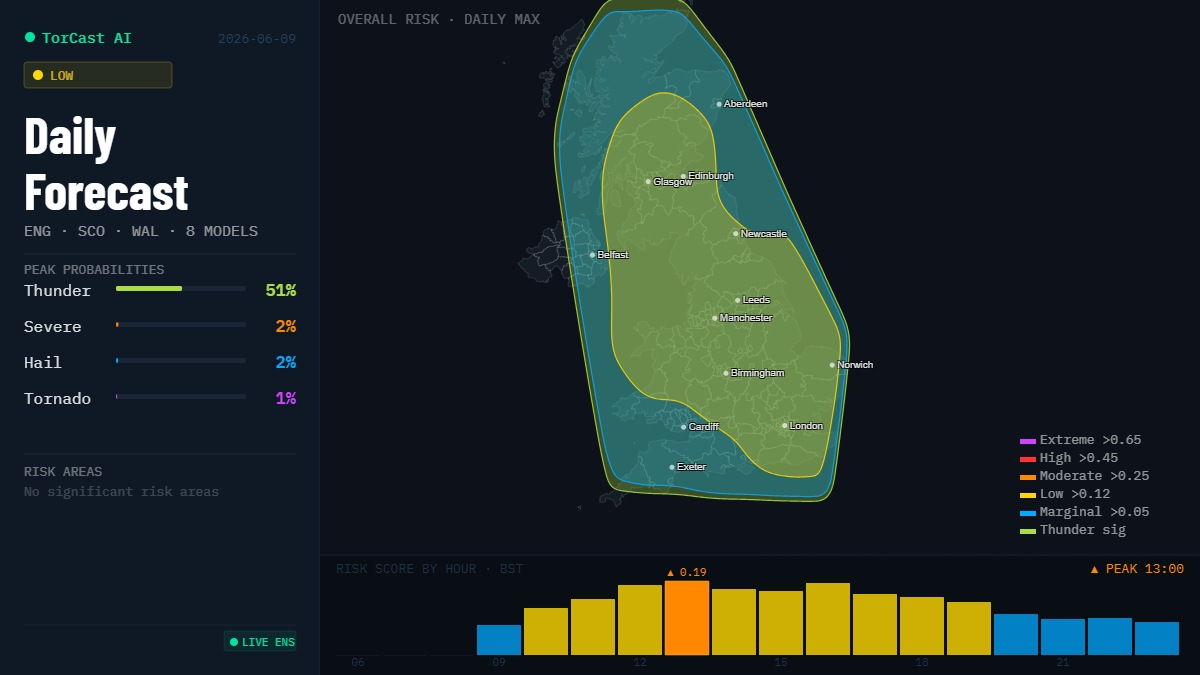Screen dimensions: 1200x675
Task: Click the LIVE ENS status badge
Action: click(260, 642)
